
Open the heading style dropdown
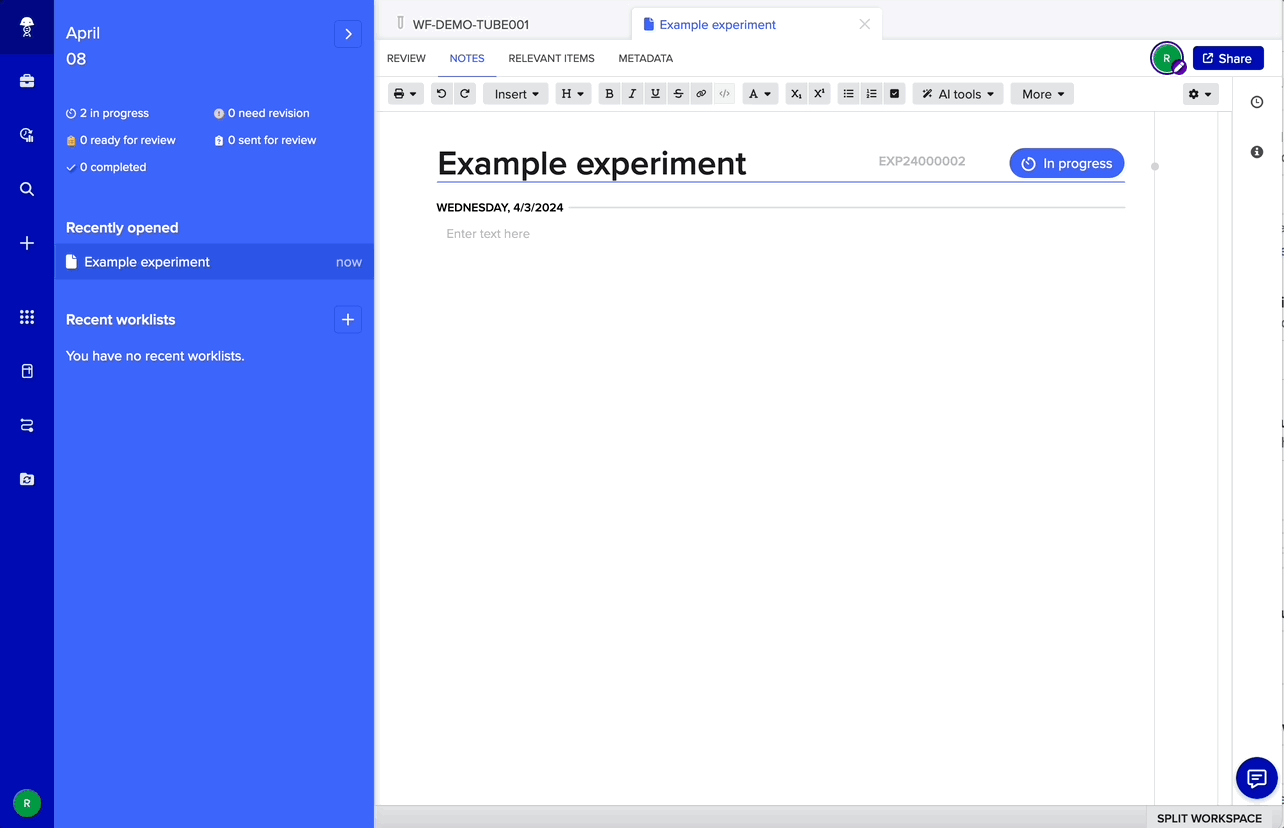tap(573, 94)
